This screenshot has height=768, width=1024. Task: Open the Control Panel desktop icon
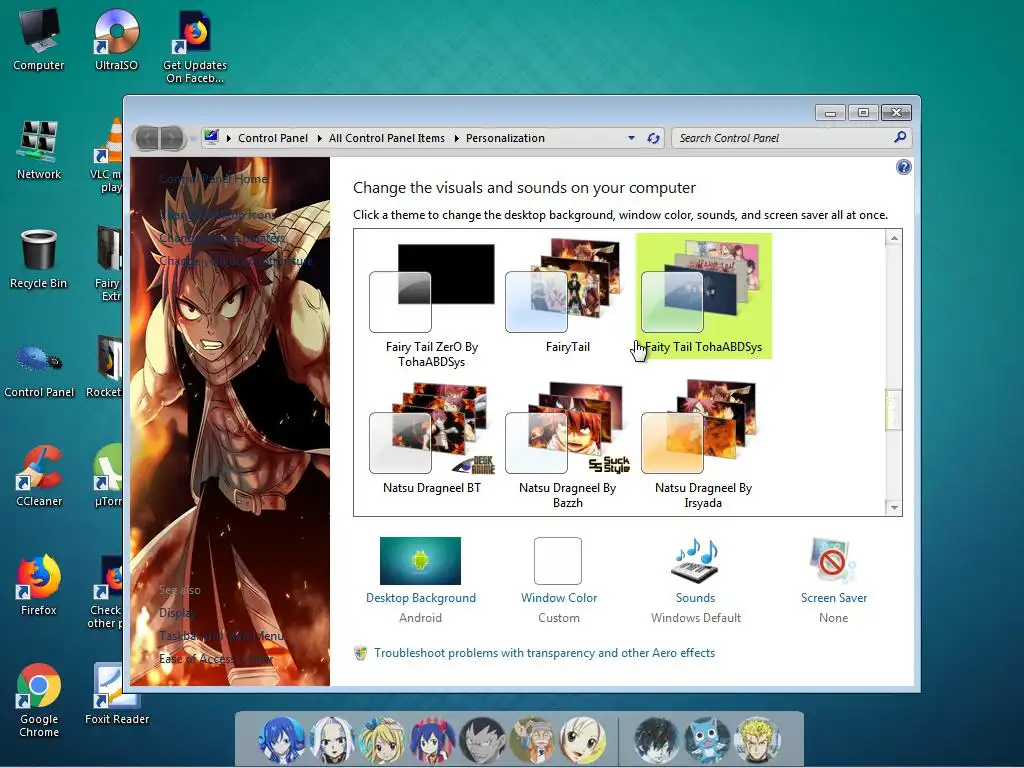pyautogui.click(x=39, y=369)
